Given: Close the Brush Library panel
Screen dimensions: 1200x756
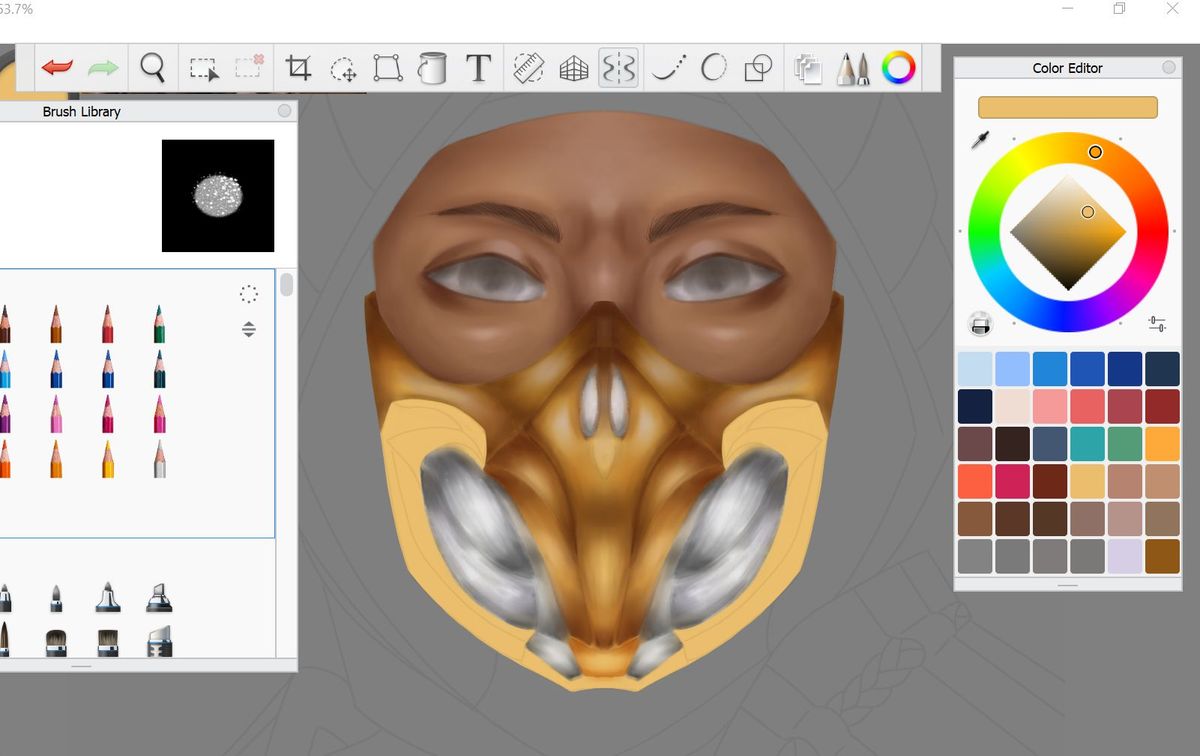Looking at the screenshot, I should (x=285, y=111).
